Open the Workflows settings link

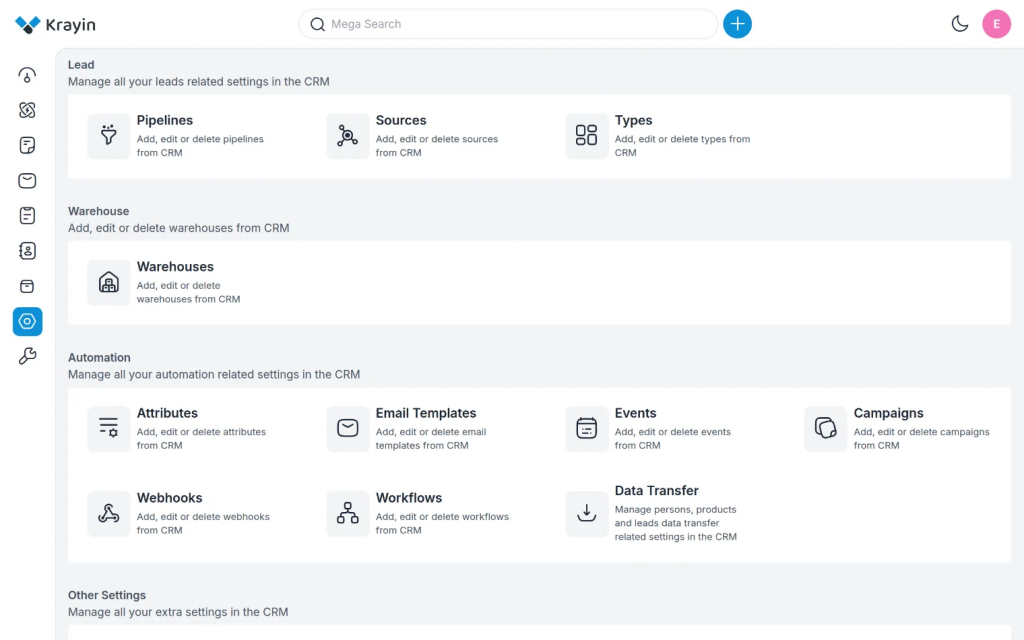click(x=409, y=498)
